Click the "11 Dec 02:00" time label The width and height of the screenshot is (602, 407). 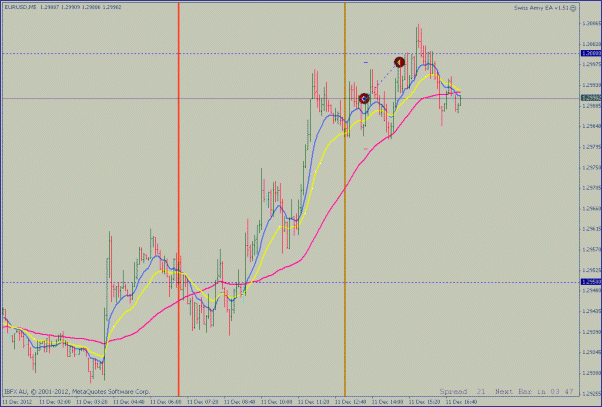(x=55, y=402)
